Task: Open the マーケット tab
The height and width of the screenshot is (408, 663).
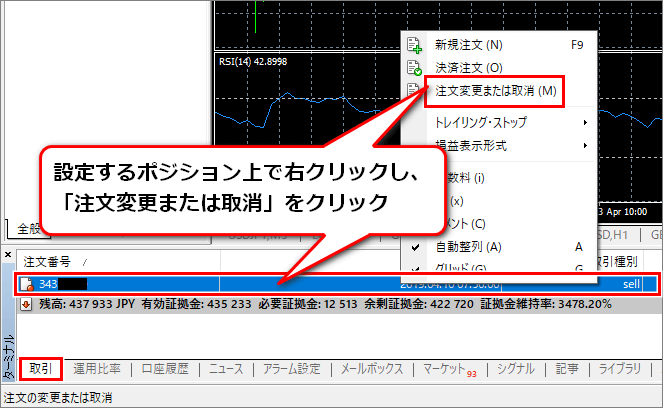Action: click(449, 370)
